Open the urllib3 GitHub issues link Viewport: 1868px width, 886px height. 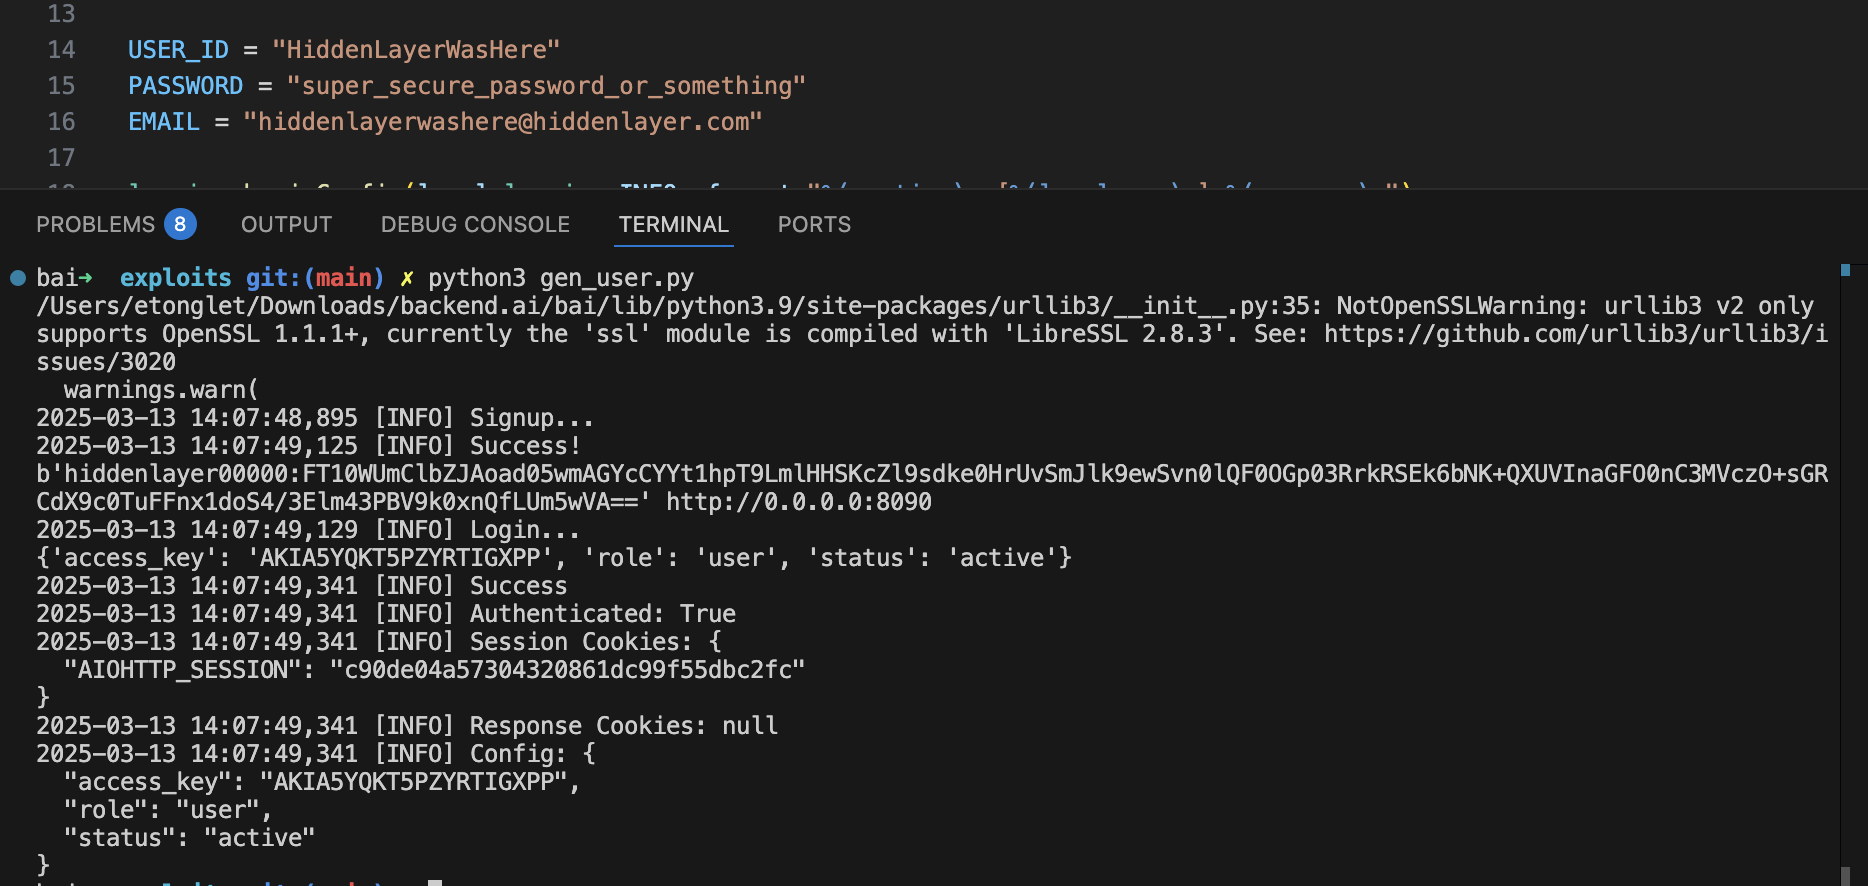pyautogui.click(x=1576, y=334)
